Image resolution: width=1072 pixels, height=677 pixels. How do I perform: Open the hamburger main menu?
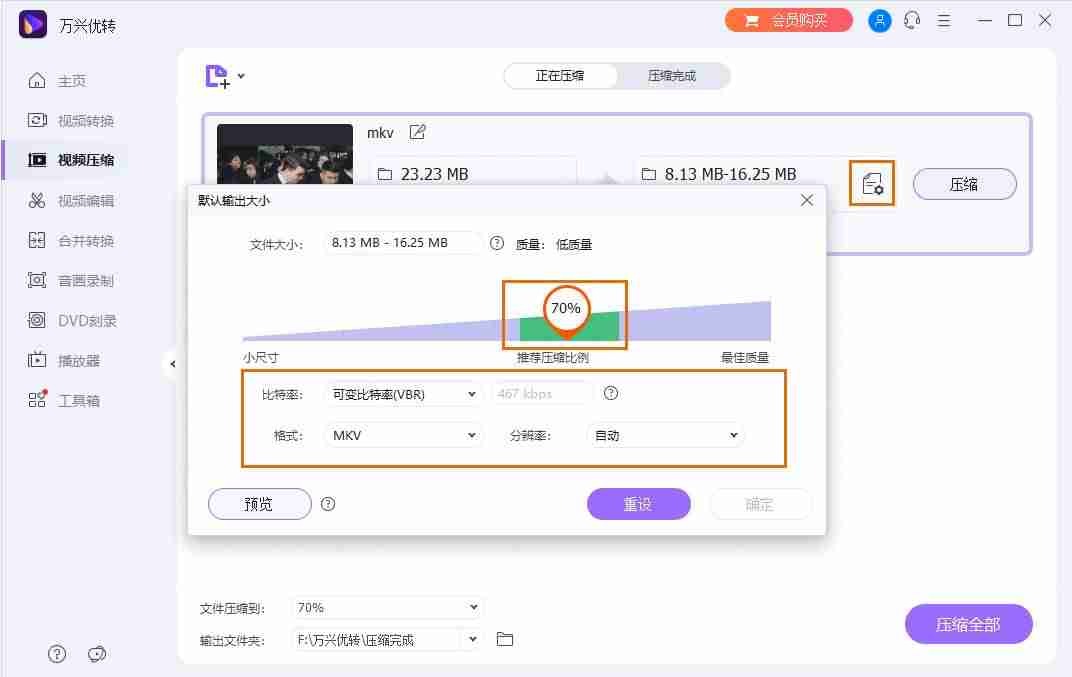[x=944, y=21]
